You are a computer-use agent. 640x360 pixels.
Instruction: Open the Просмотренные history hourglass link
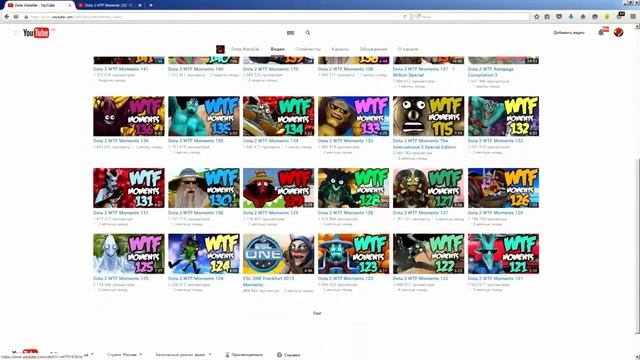point(244,355)
